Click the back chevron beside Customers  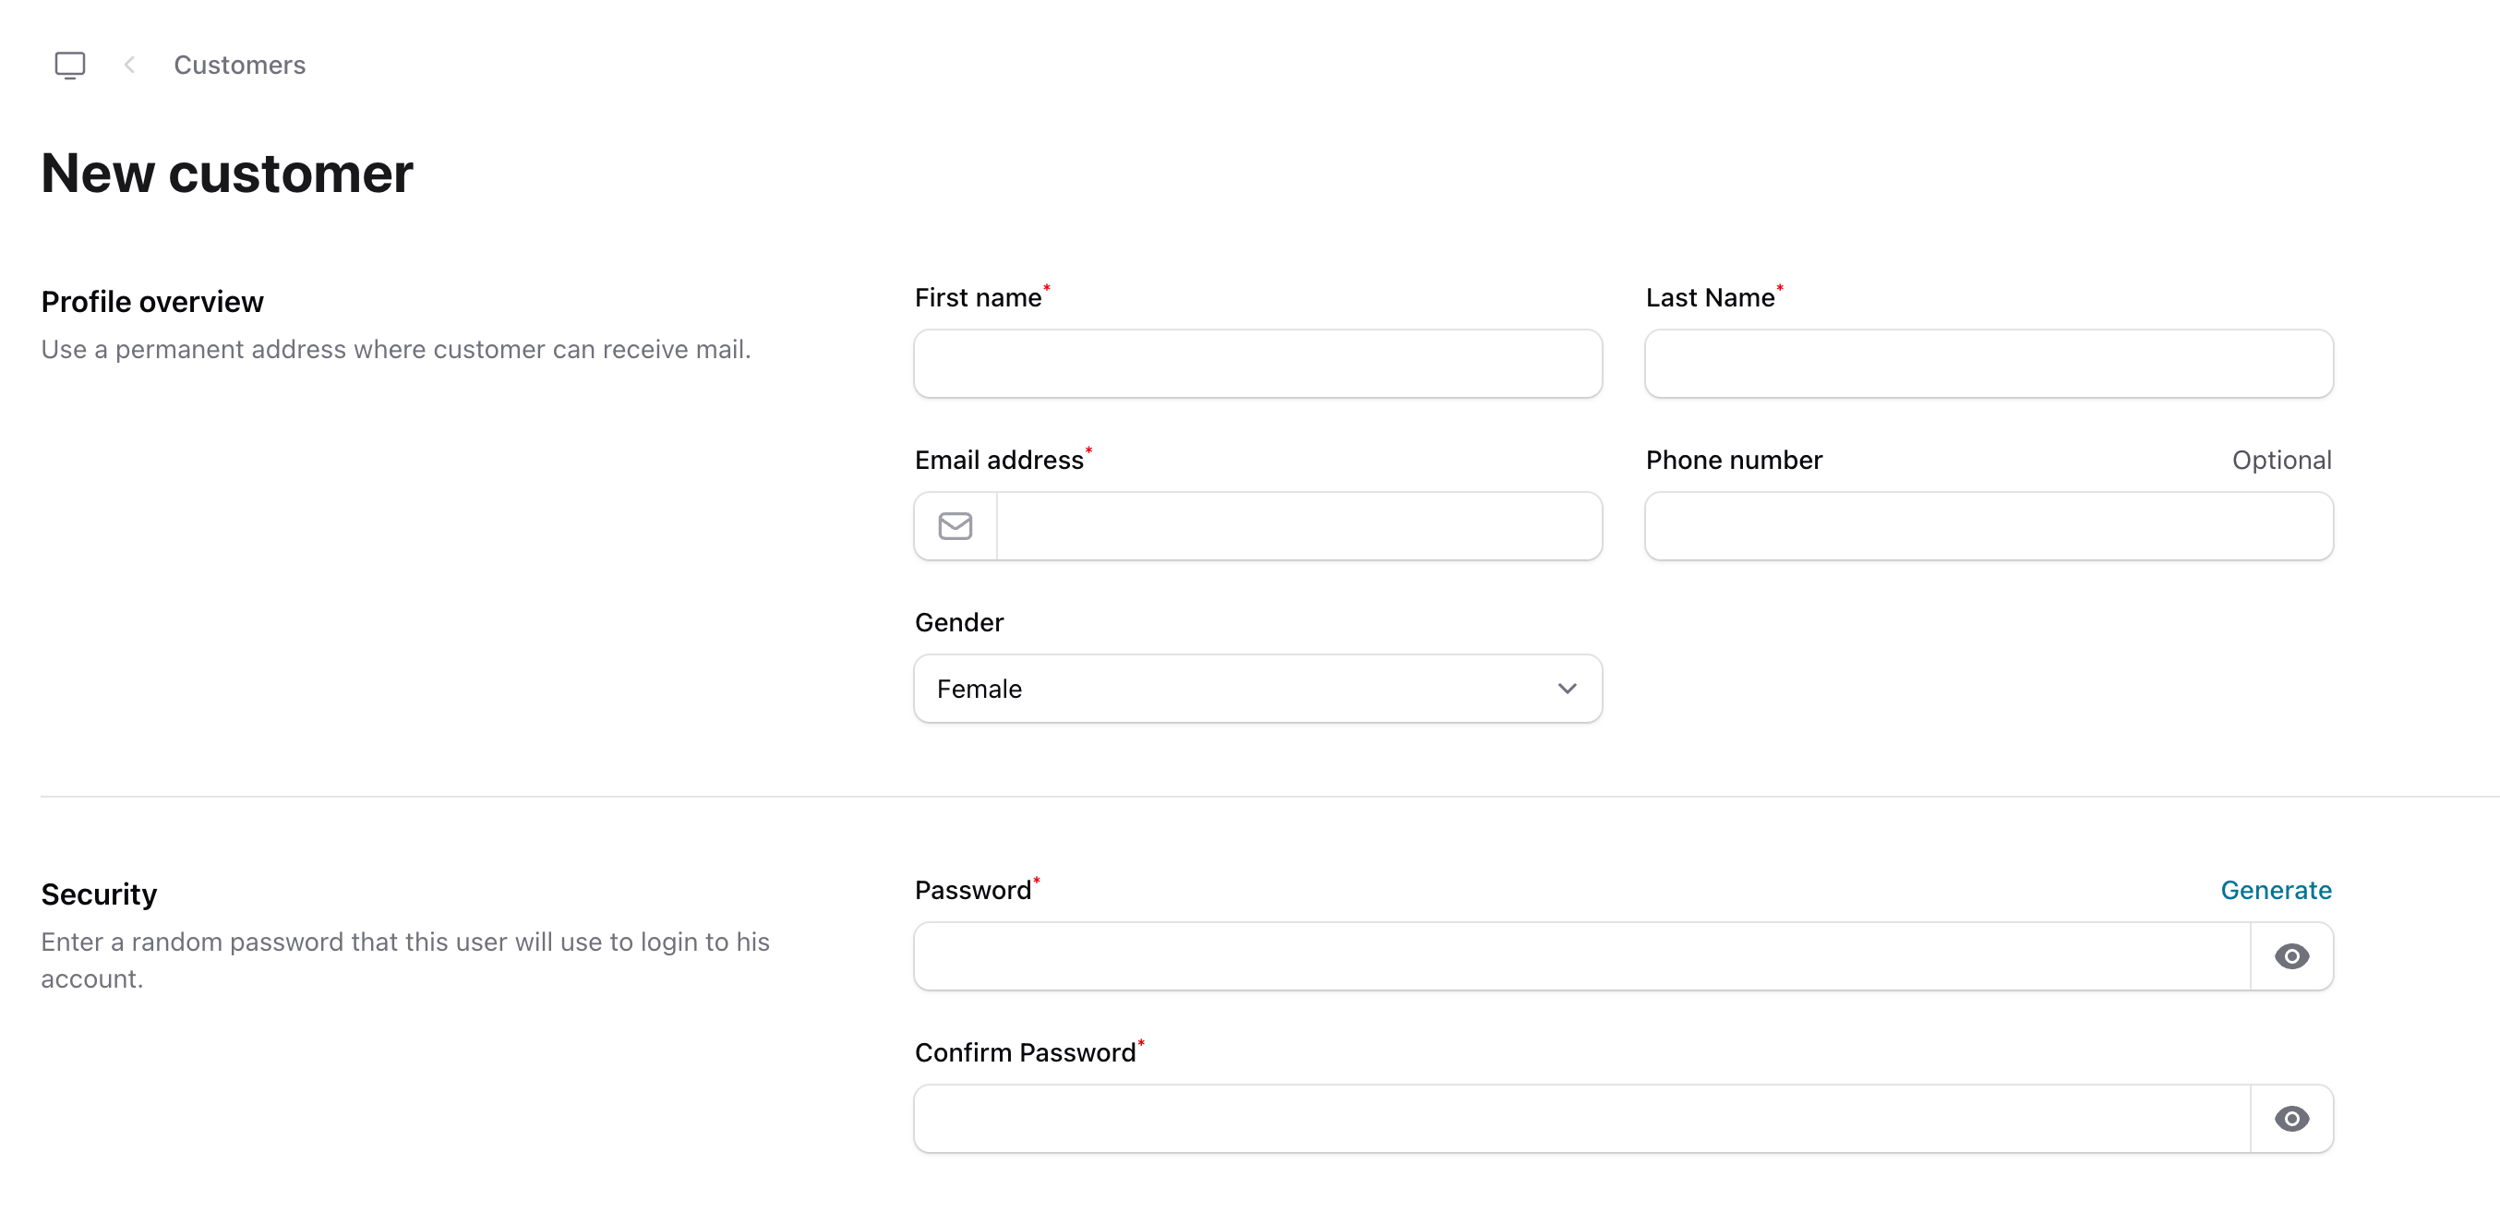coord(129,65)
